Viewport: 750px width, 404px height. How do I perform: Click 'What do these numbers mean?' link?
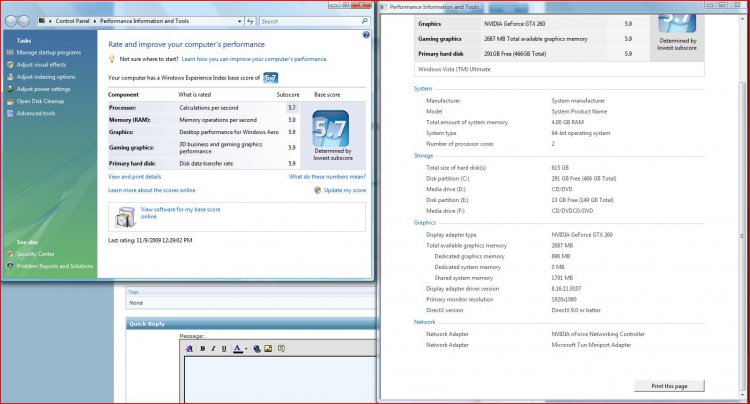pos(327,176)
